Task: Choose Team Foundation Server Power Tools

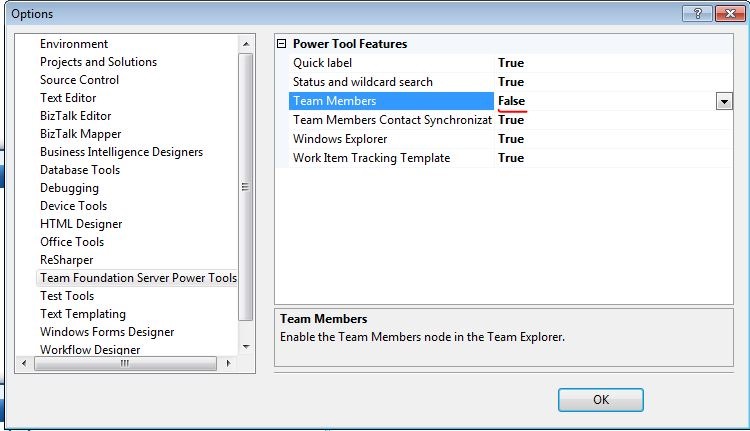Action: (x=138, y=278)
